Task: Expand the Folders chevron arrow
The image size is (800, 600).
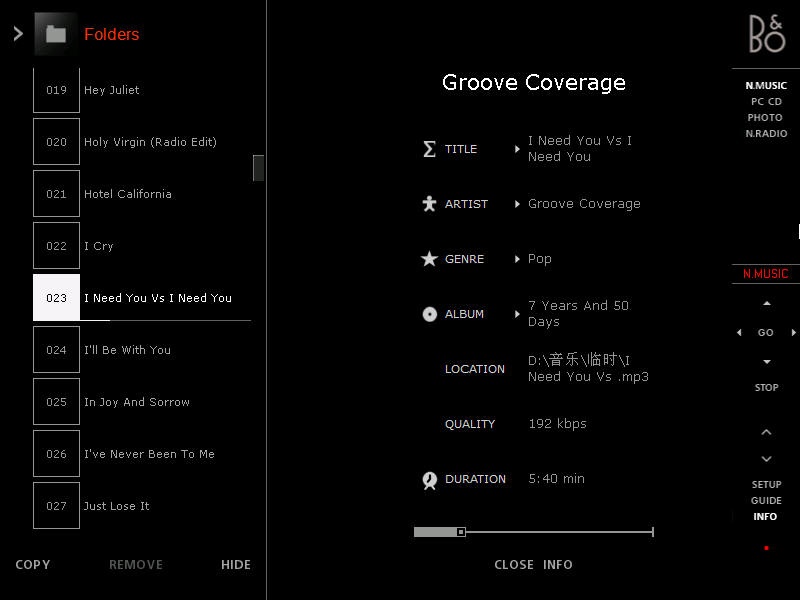Action: click(x=18, y=34)
